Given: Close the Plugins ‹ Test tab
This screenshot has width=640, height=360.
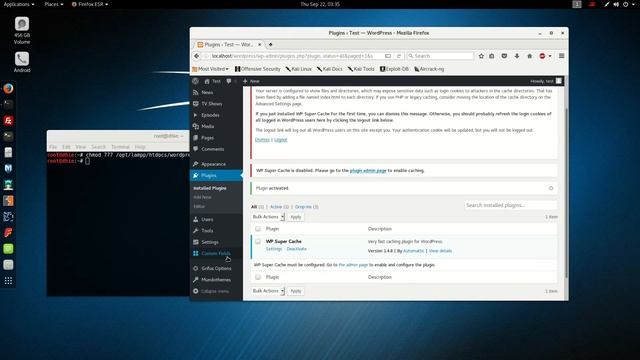Looking at the screenshot, I should (260, 44).
